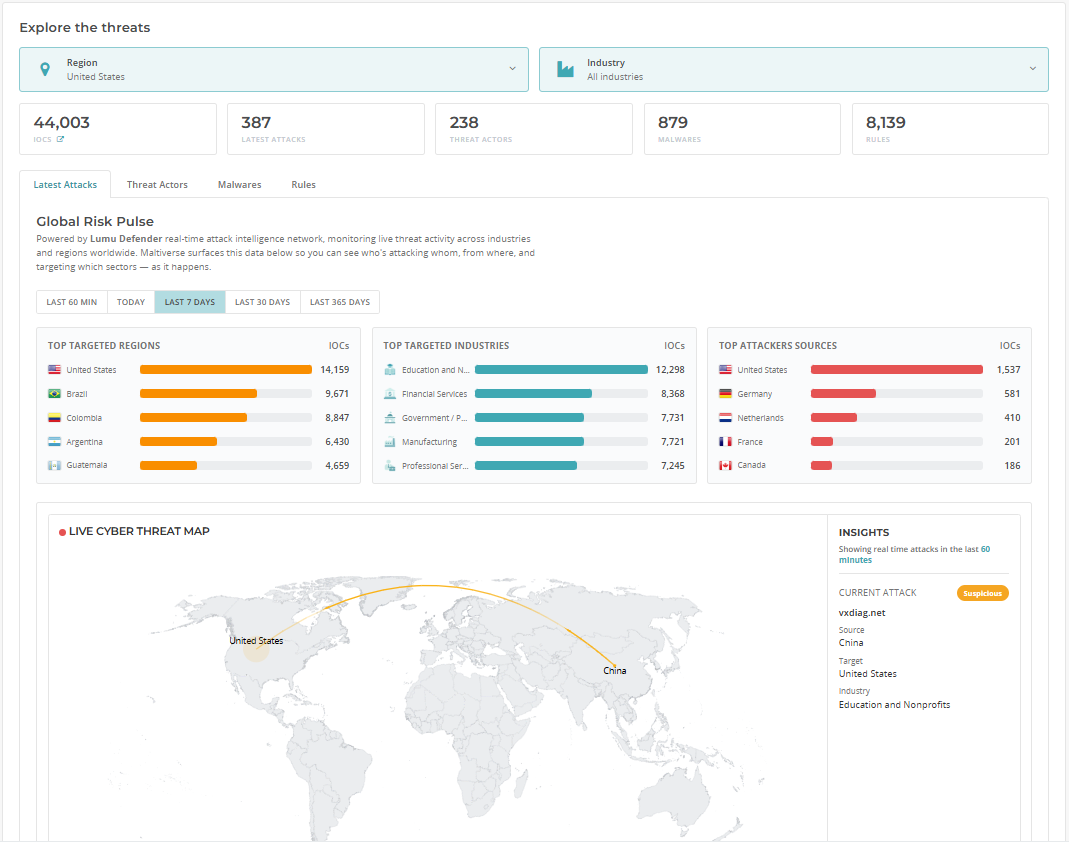Click the Education and Nonprofits industry icon

tap(390, 370)
